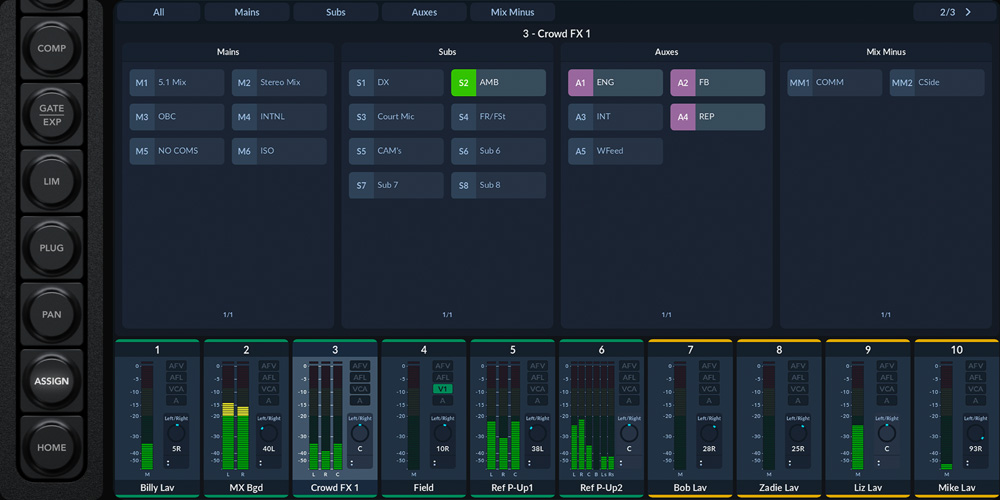1000x500 pixels.
Task: Open the LIM limiter button
Action: (x=52, y=181)
